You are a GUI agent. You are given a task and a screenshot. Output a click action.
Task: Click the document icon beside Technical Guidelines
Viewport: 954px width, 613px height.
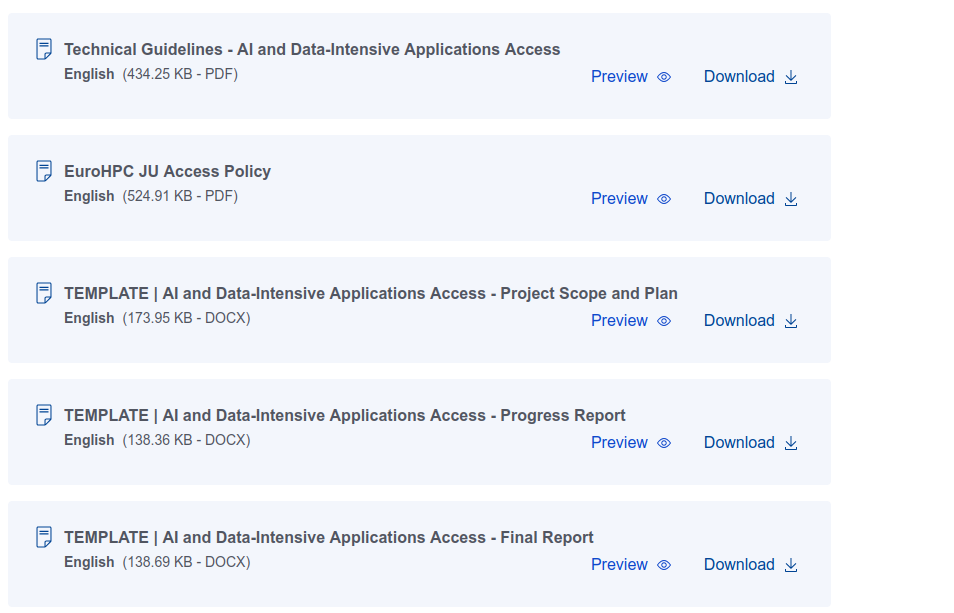click(x=44, y=49)
